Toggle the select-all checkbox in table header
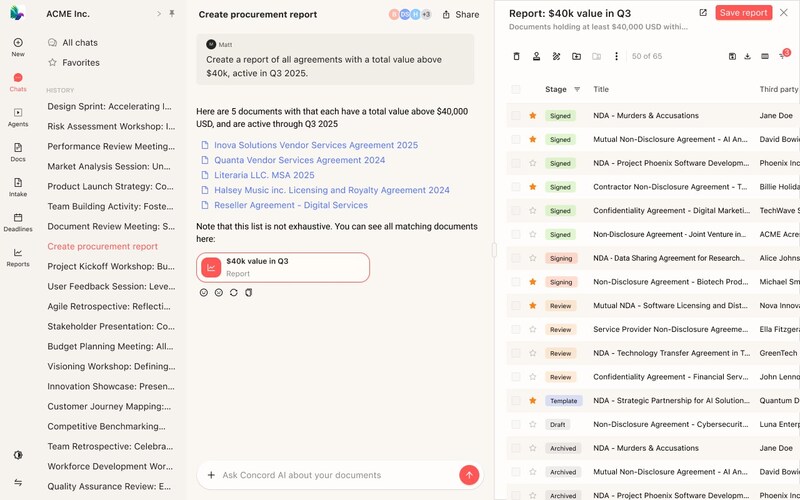This screenshot has width=800, height=500. pos(516,89)
